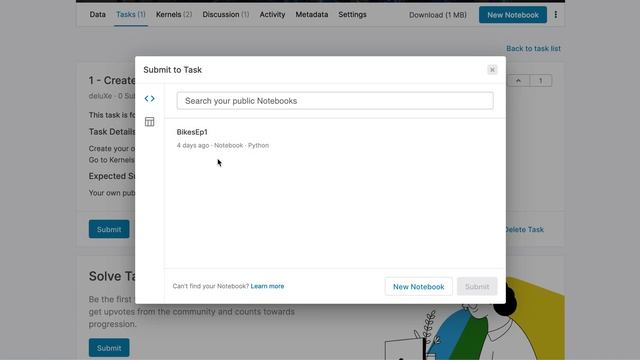The image size is (640, 360).
Task: Open the Settings tab
Action: point(352,14)
